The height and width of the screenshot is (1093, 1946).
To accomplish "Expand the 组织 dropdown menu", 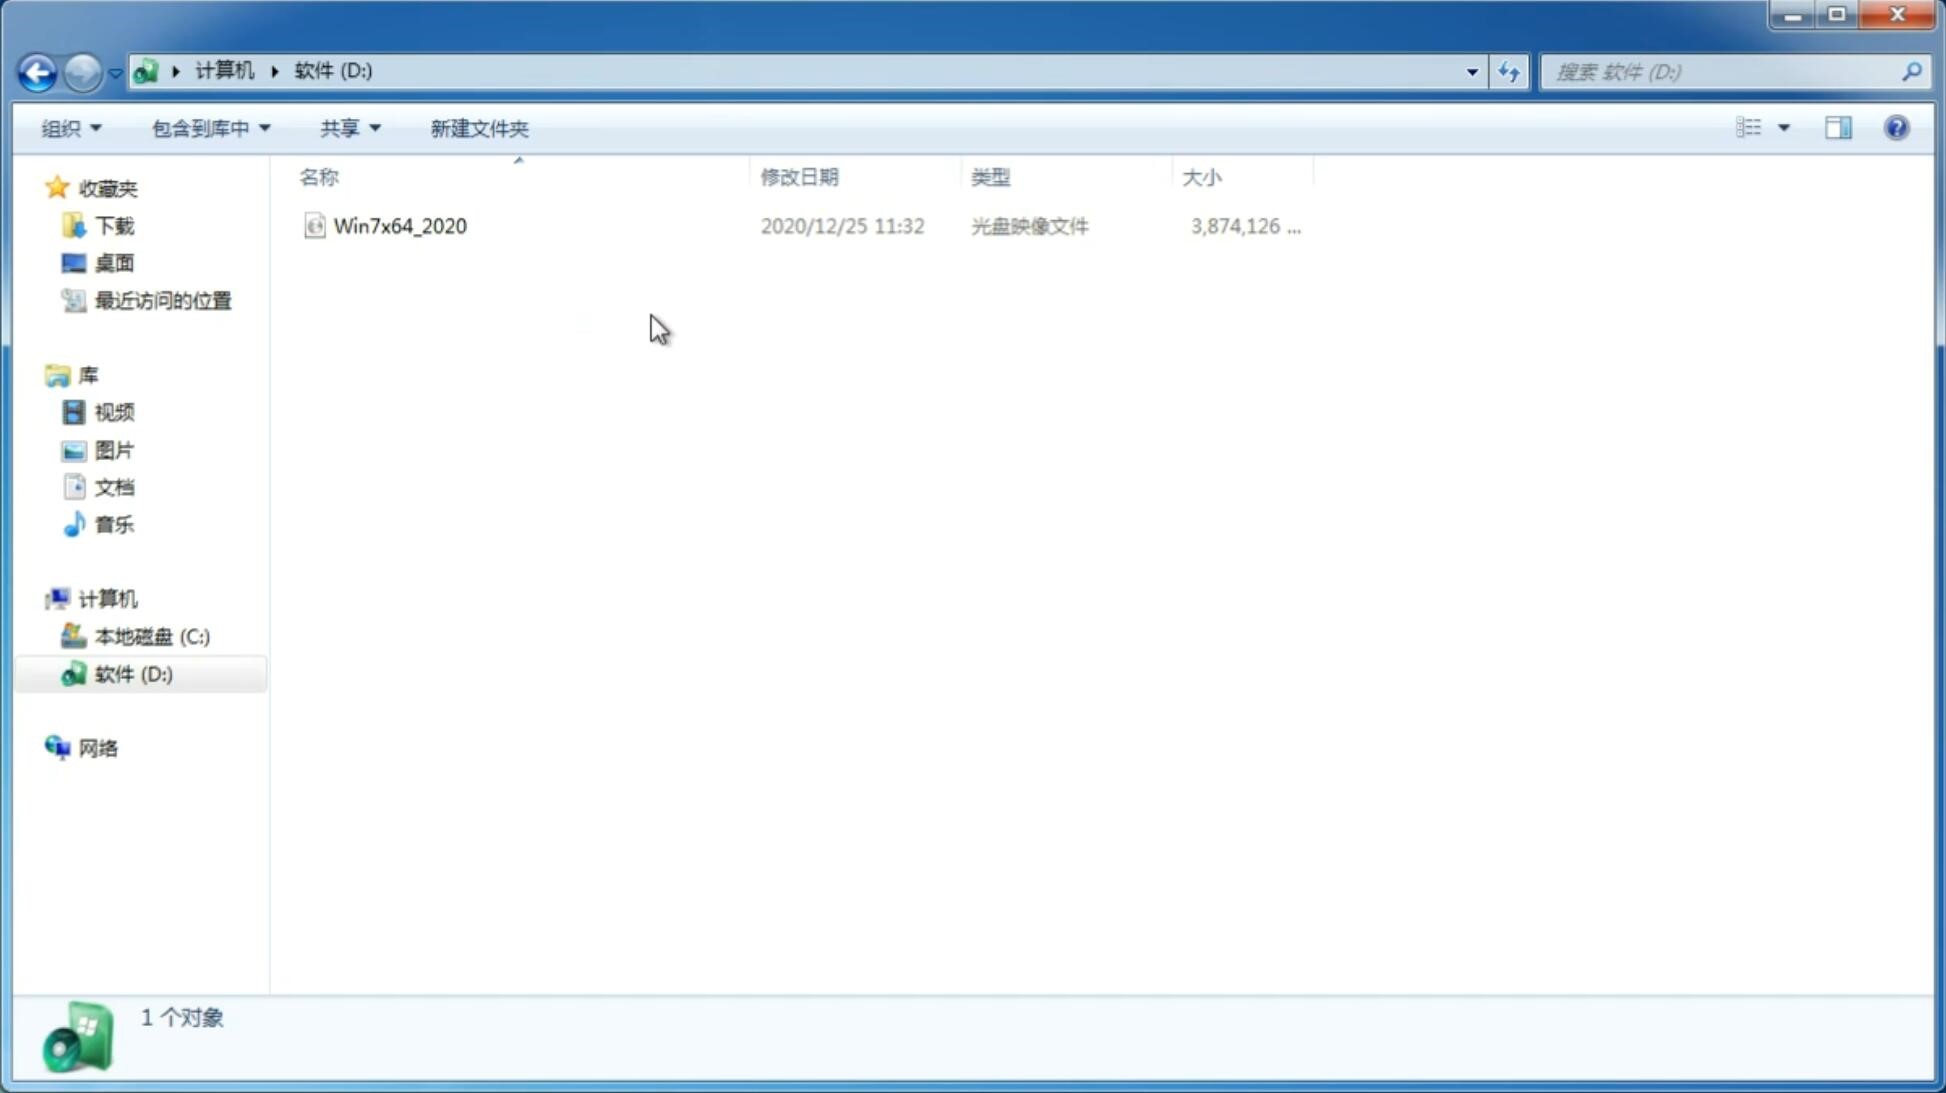I will [x=70, y=127].
